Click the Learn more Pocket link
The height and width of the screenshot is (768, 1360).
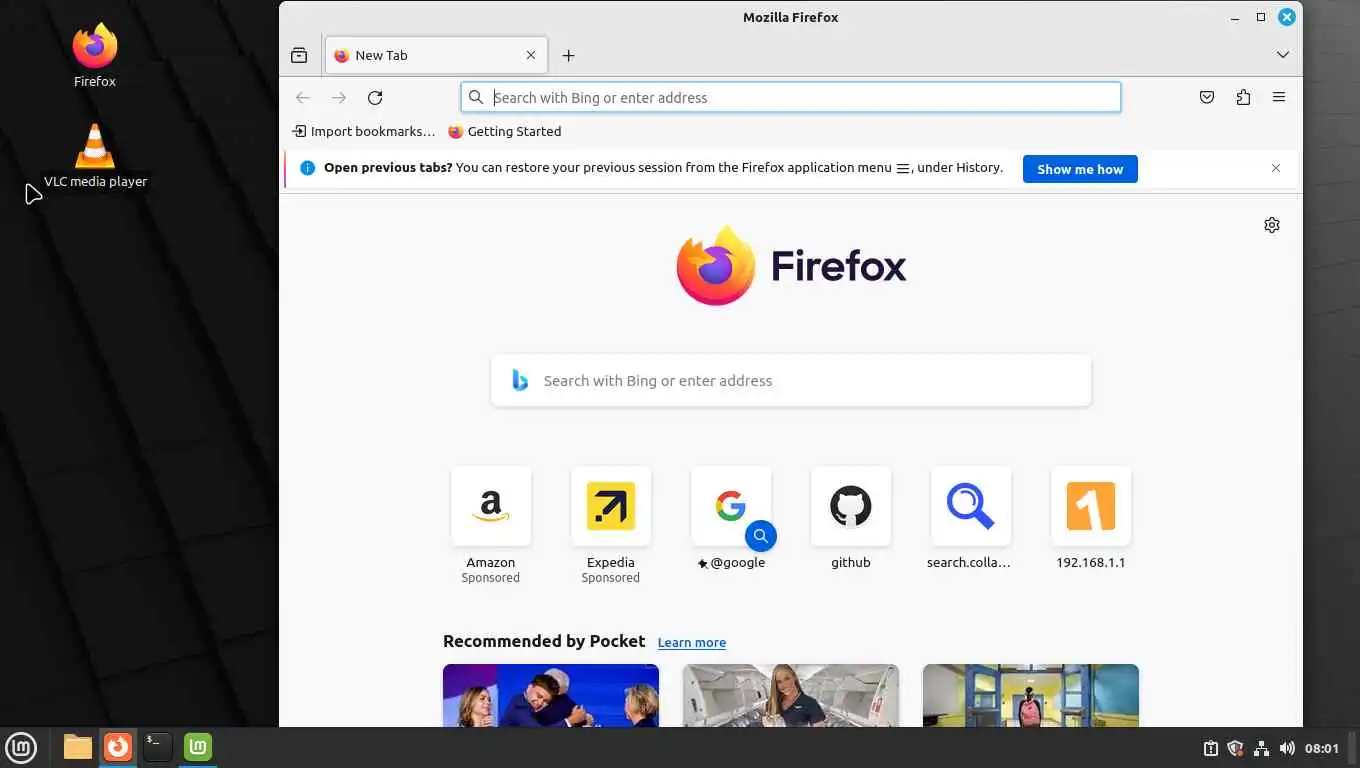[692, 643]
